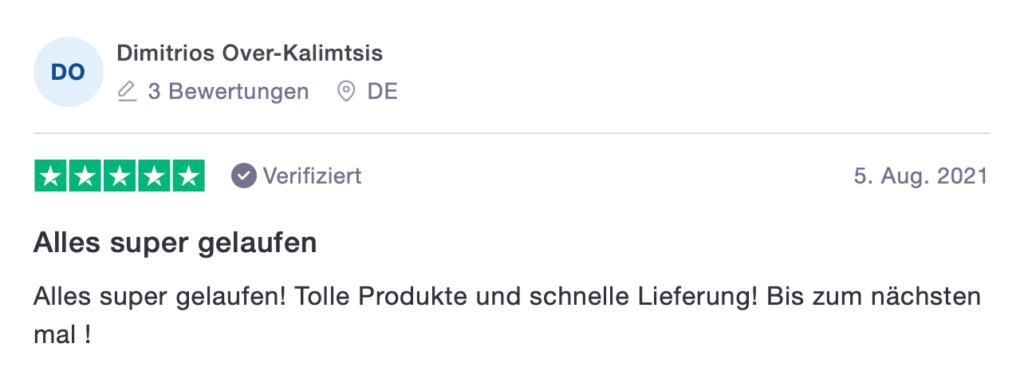Click 'mal !' on the last line

(61, 336)
